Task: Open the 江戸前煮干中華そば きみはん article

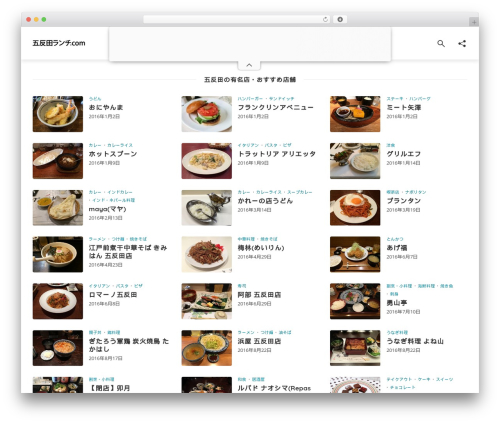Action: point(128,252)
